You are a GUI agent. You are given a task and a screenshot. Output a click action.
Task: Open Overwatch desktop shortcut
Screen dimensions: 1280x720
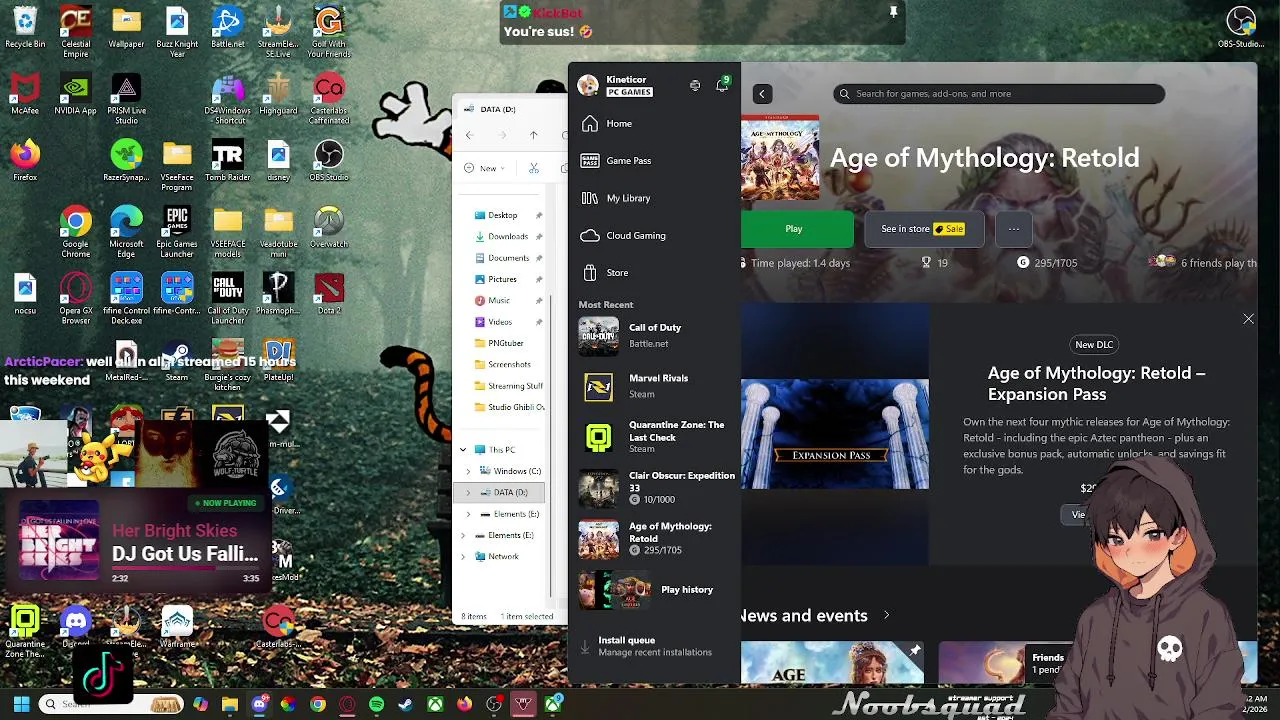pyautogui.click(x=329, y=228)
